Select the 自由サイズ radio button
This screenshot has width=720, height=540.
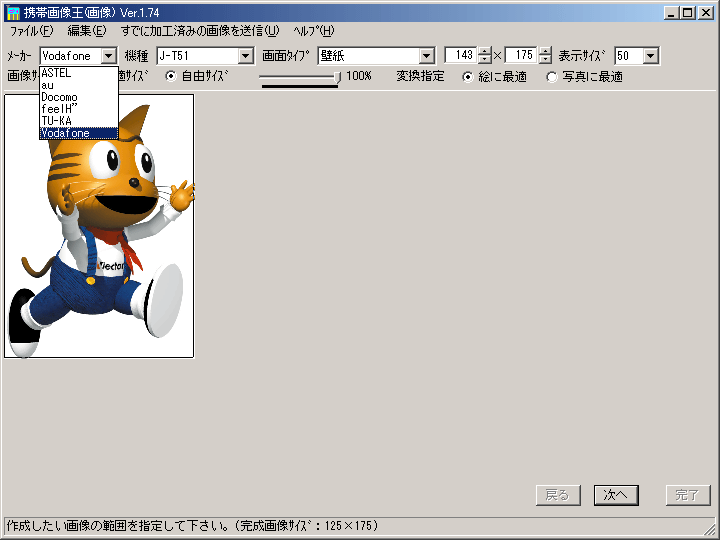pos(171,76)
